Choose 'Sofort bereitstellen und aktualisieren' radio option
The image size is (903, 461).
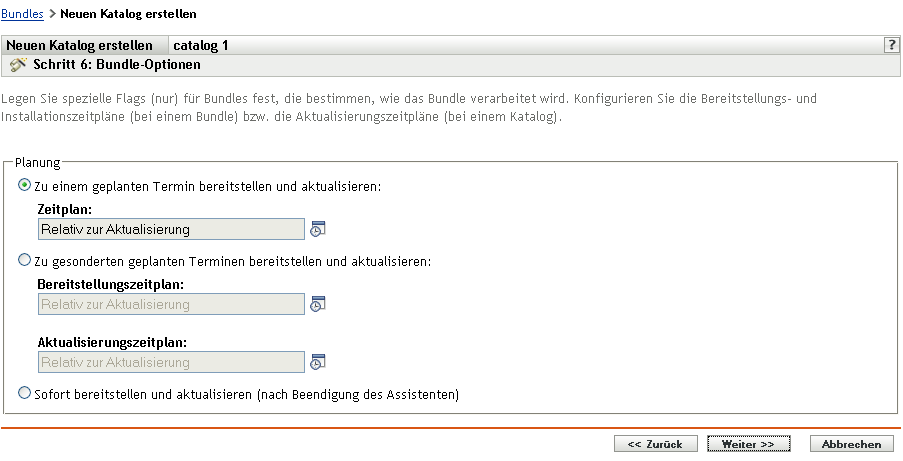pyautogui.click(x=25, y=394)
